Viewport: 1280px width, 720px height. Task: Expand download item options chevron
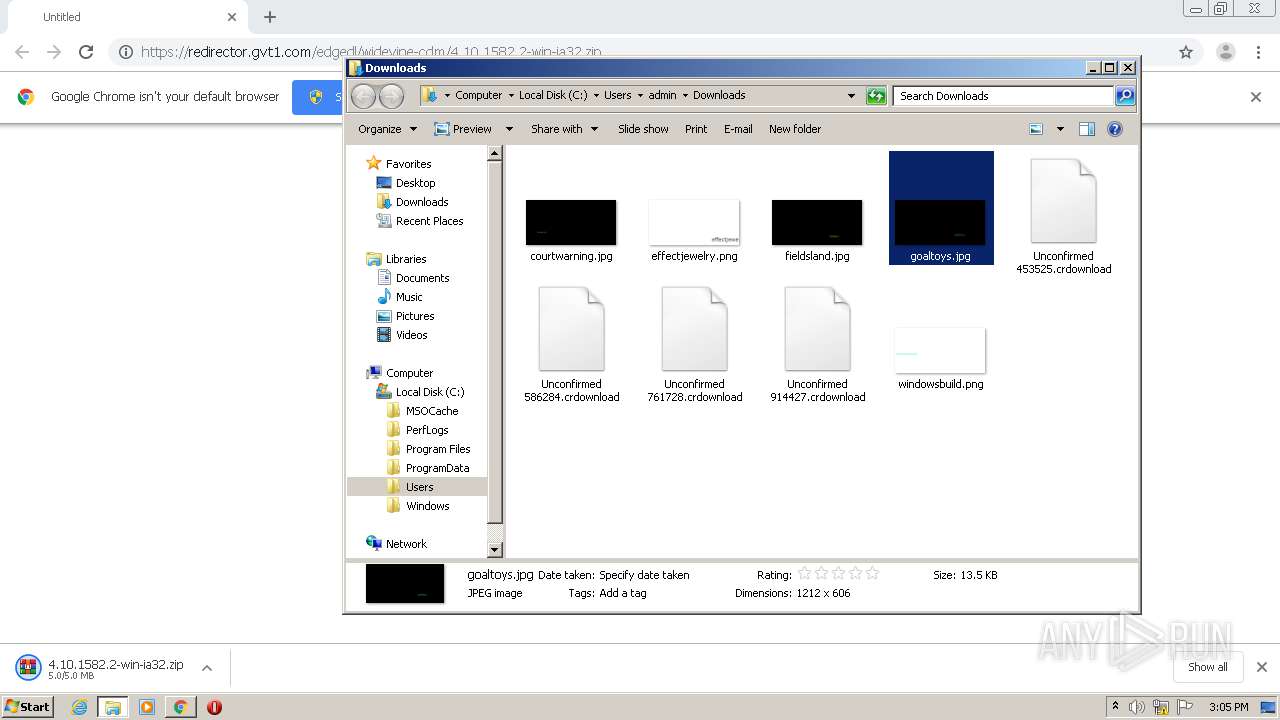point(207,668)
